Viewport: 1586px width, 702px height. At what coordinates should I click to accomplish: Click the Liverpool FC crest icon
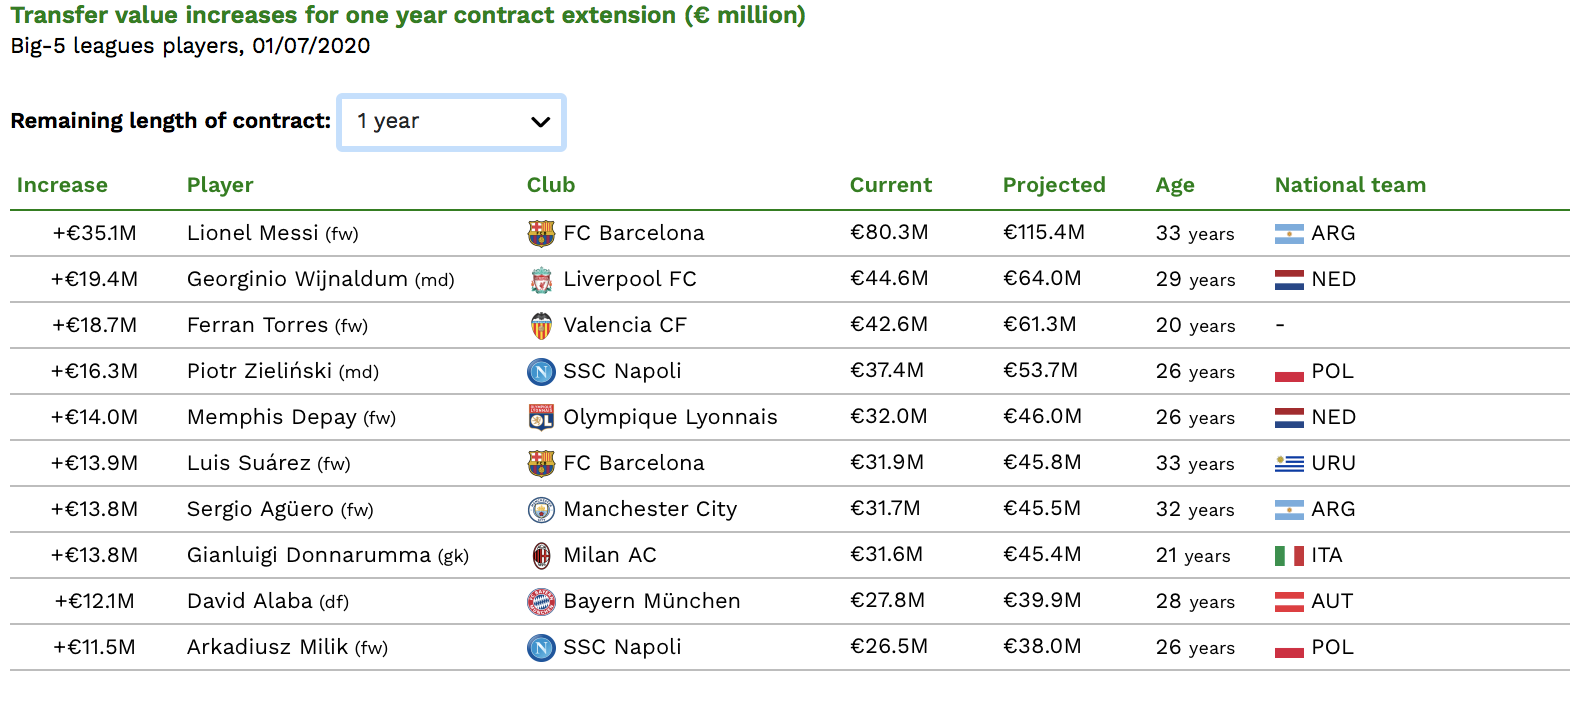tap(541, 279)
